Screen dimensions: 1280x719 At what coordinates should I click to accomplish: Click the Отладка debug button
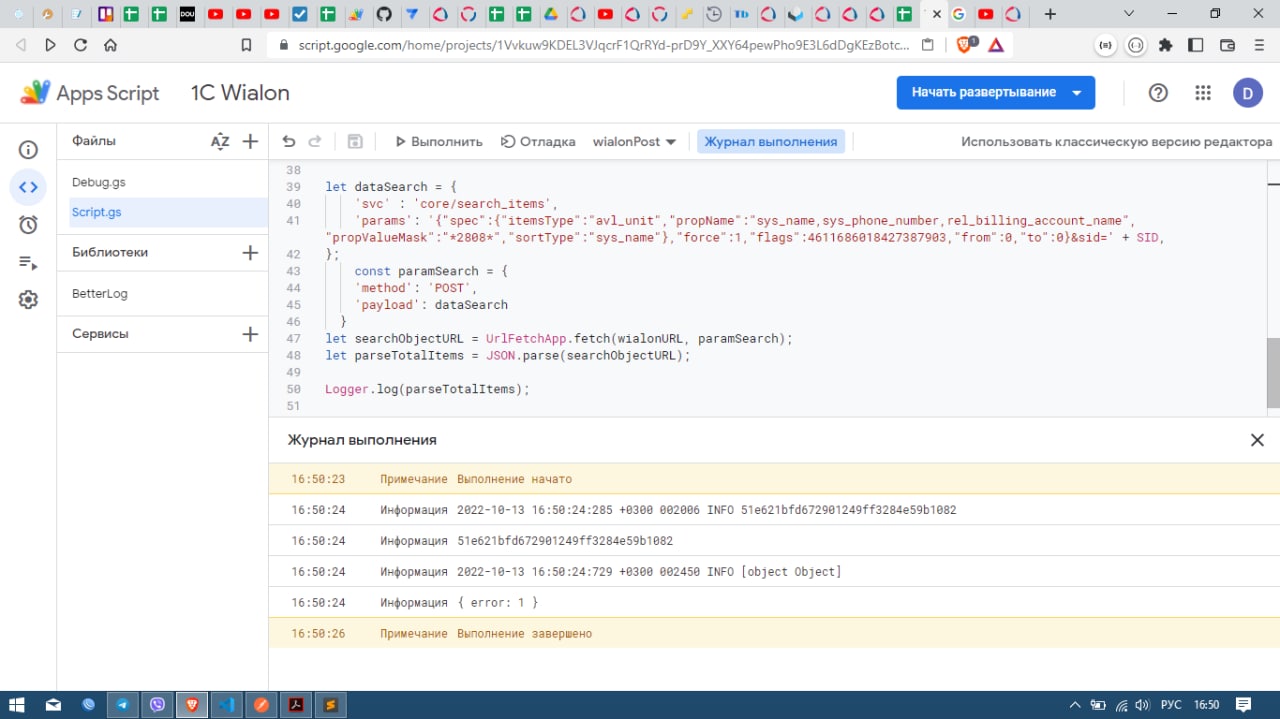pyautogui.click(x=538, y=142)
